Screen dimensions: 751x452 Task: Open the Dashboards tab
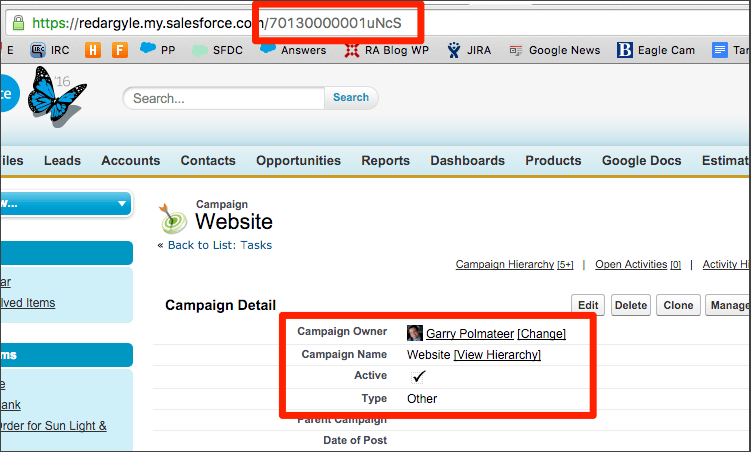(x=467, y=161)
